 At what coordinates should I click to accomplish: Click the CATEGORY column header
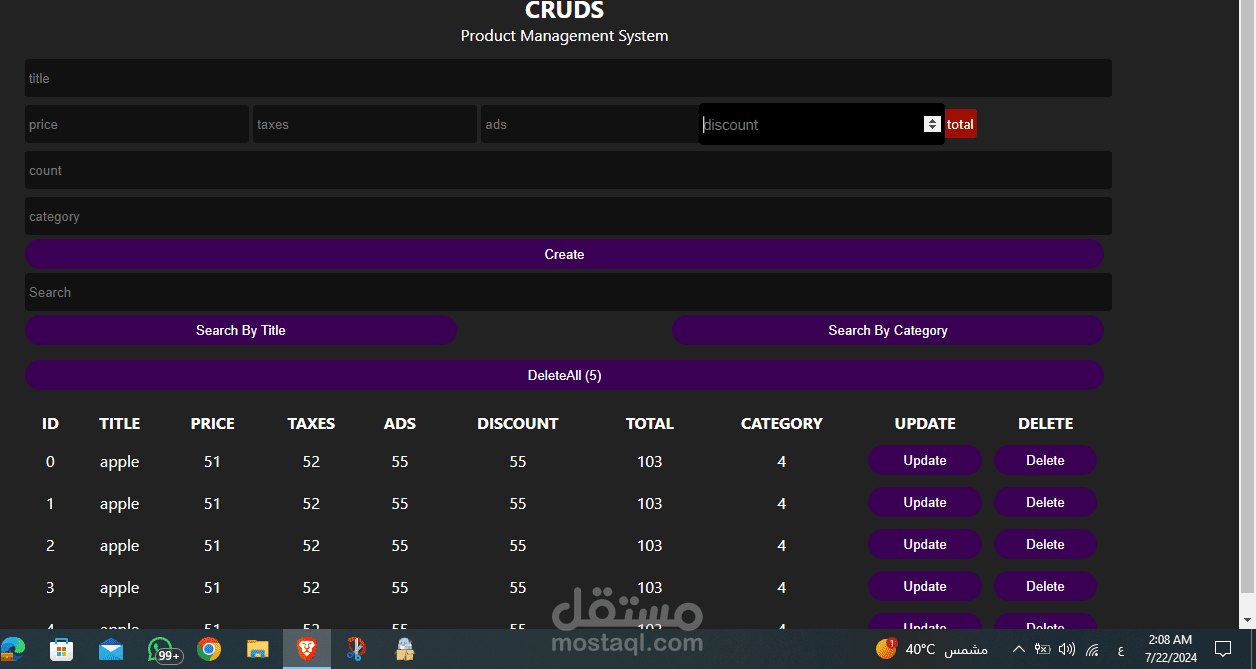(x=782, y=424)
